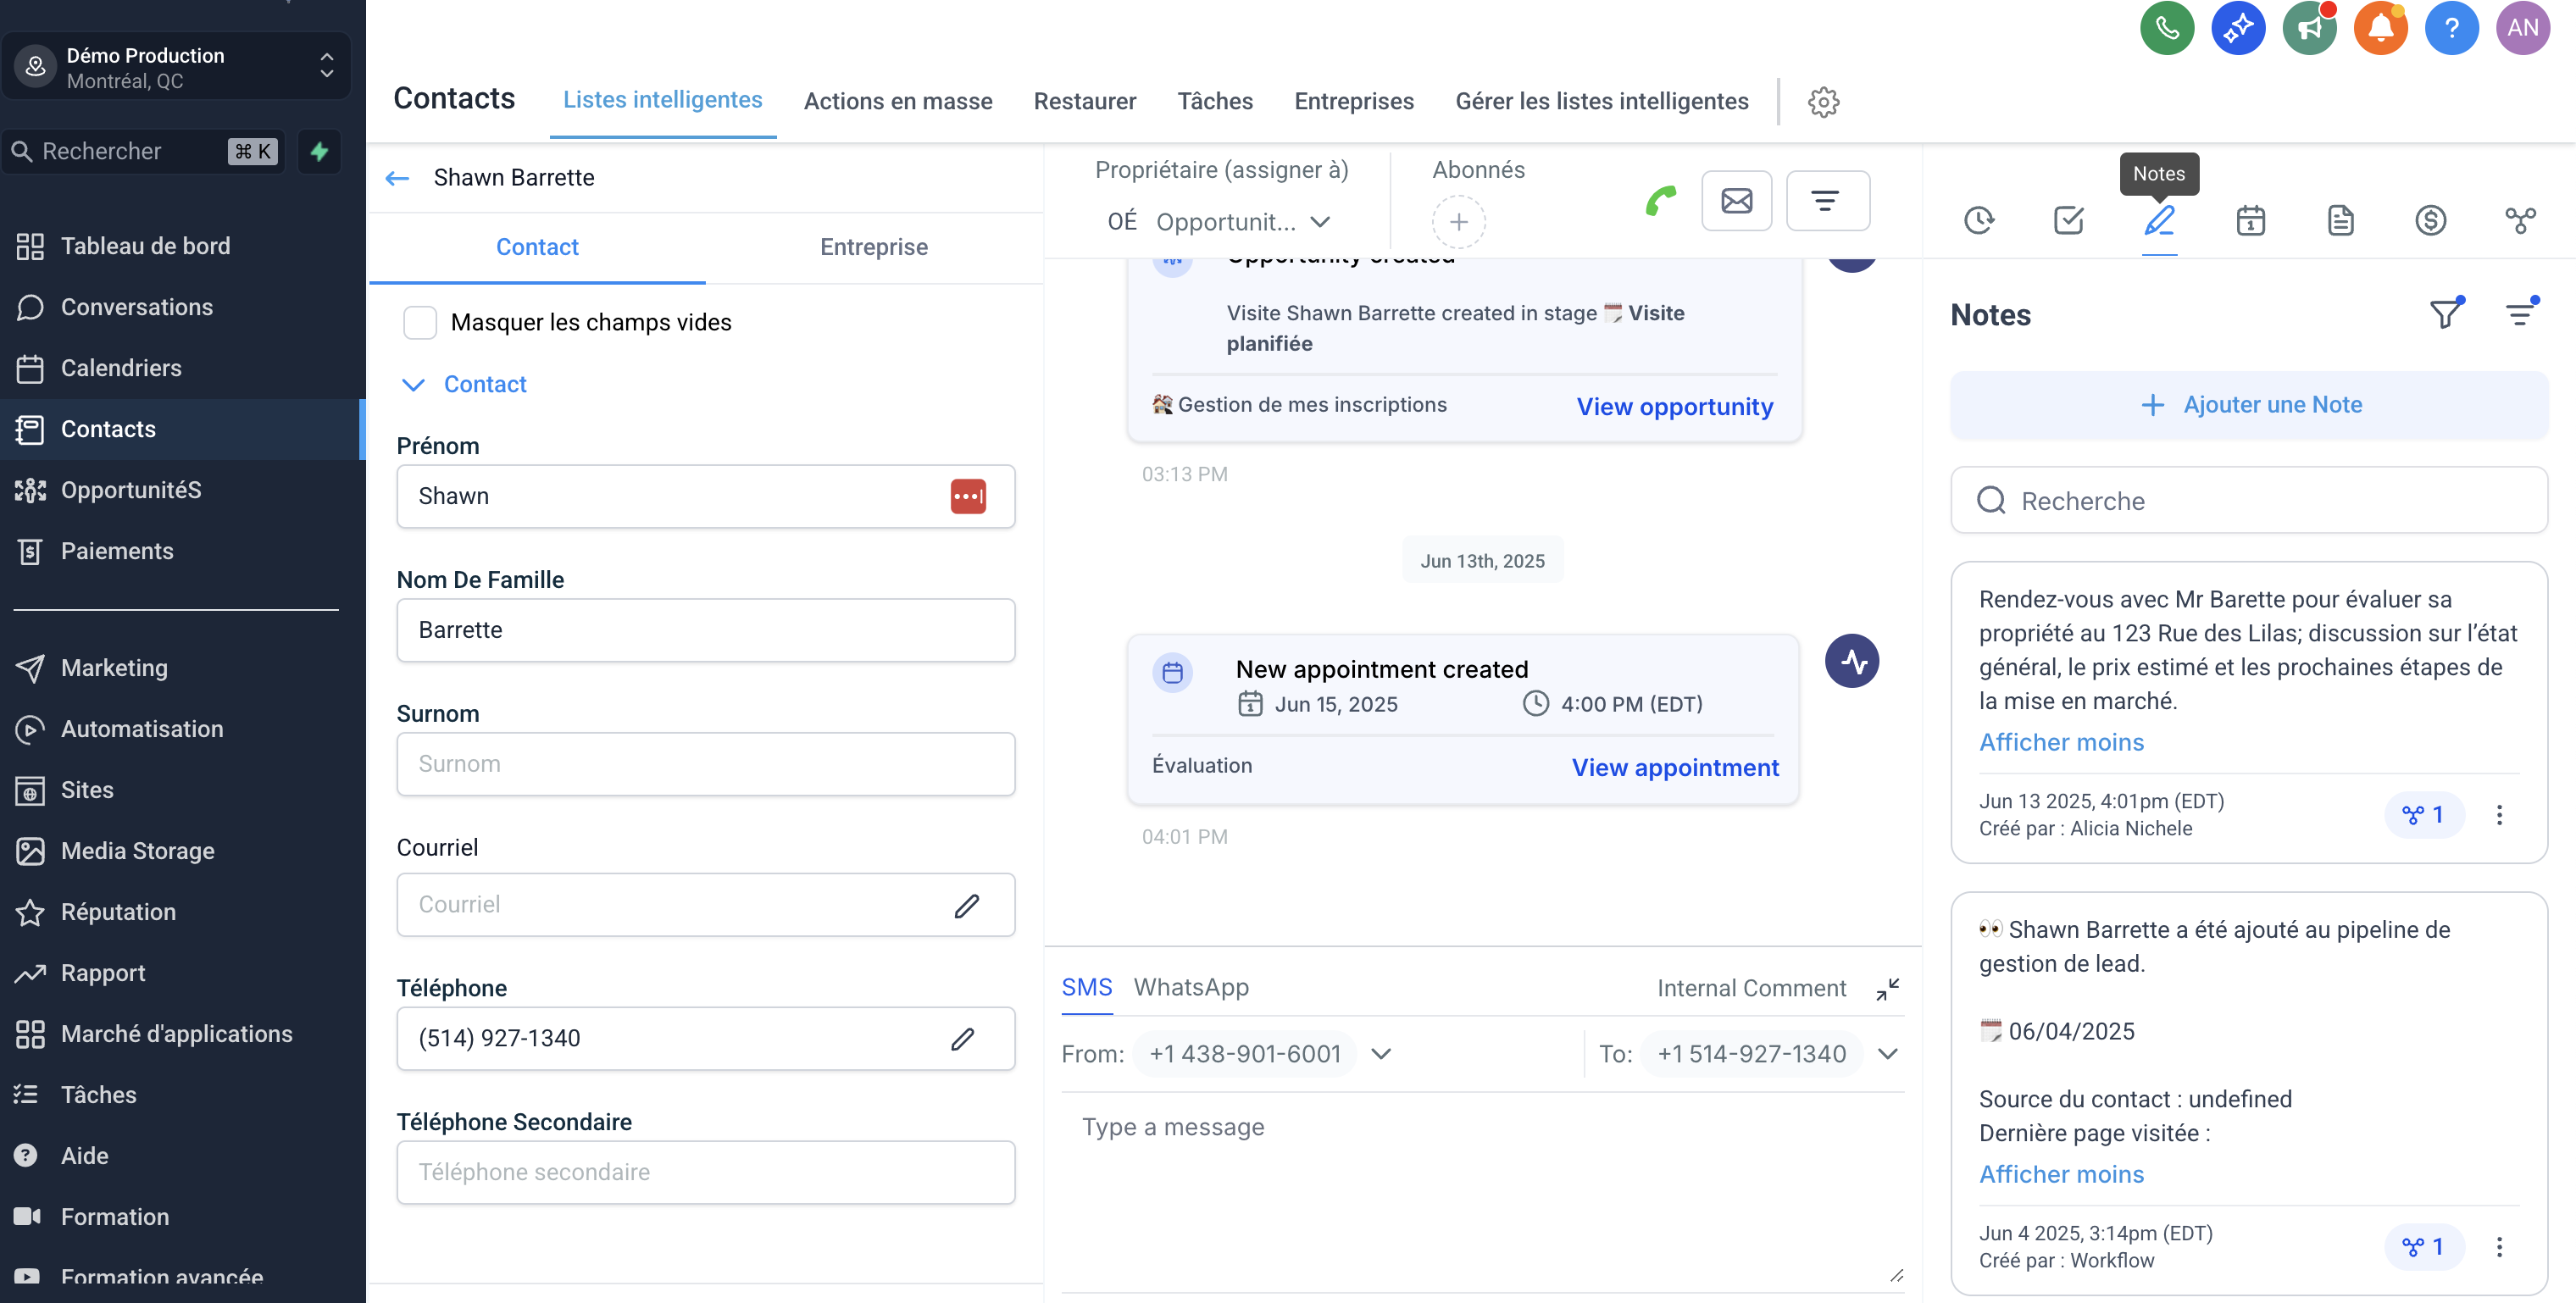Image resolution: width=2576 pixels, height=1303 pixels.
Task: Switch the Démo Production account selector
Action: 177,67
